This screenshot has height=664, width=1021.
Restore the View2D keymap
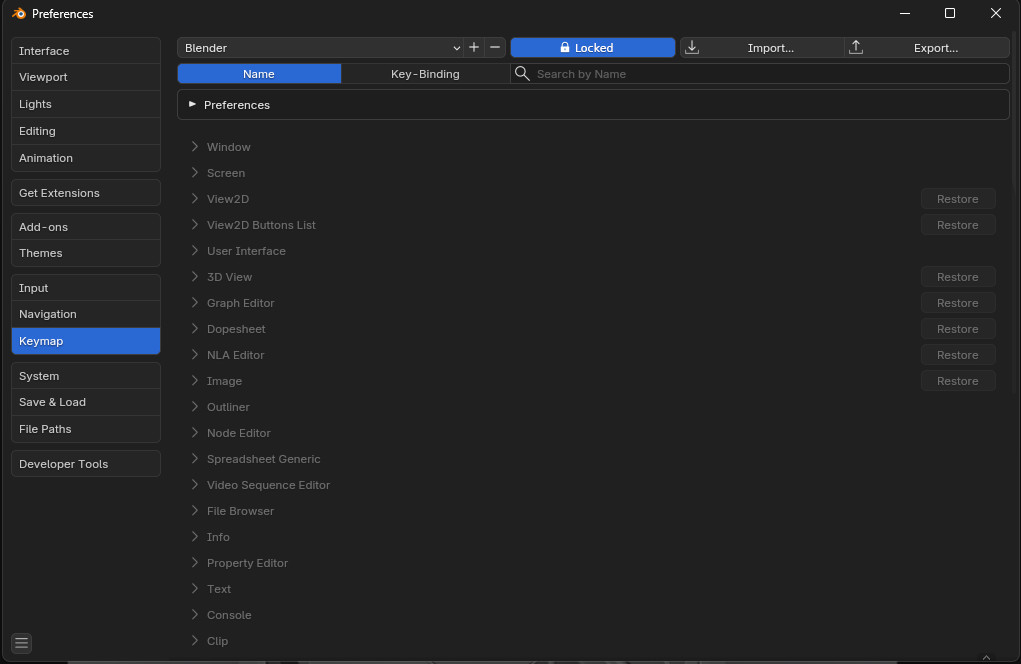point(958,199)
